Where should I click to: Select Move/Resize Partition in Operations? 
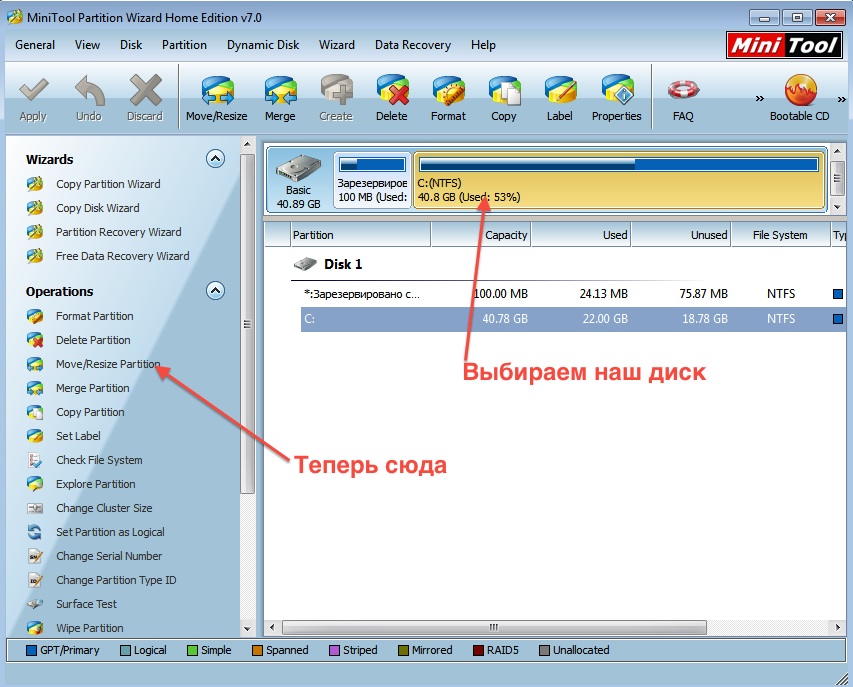[107, 364]
